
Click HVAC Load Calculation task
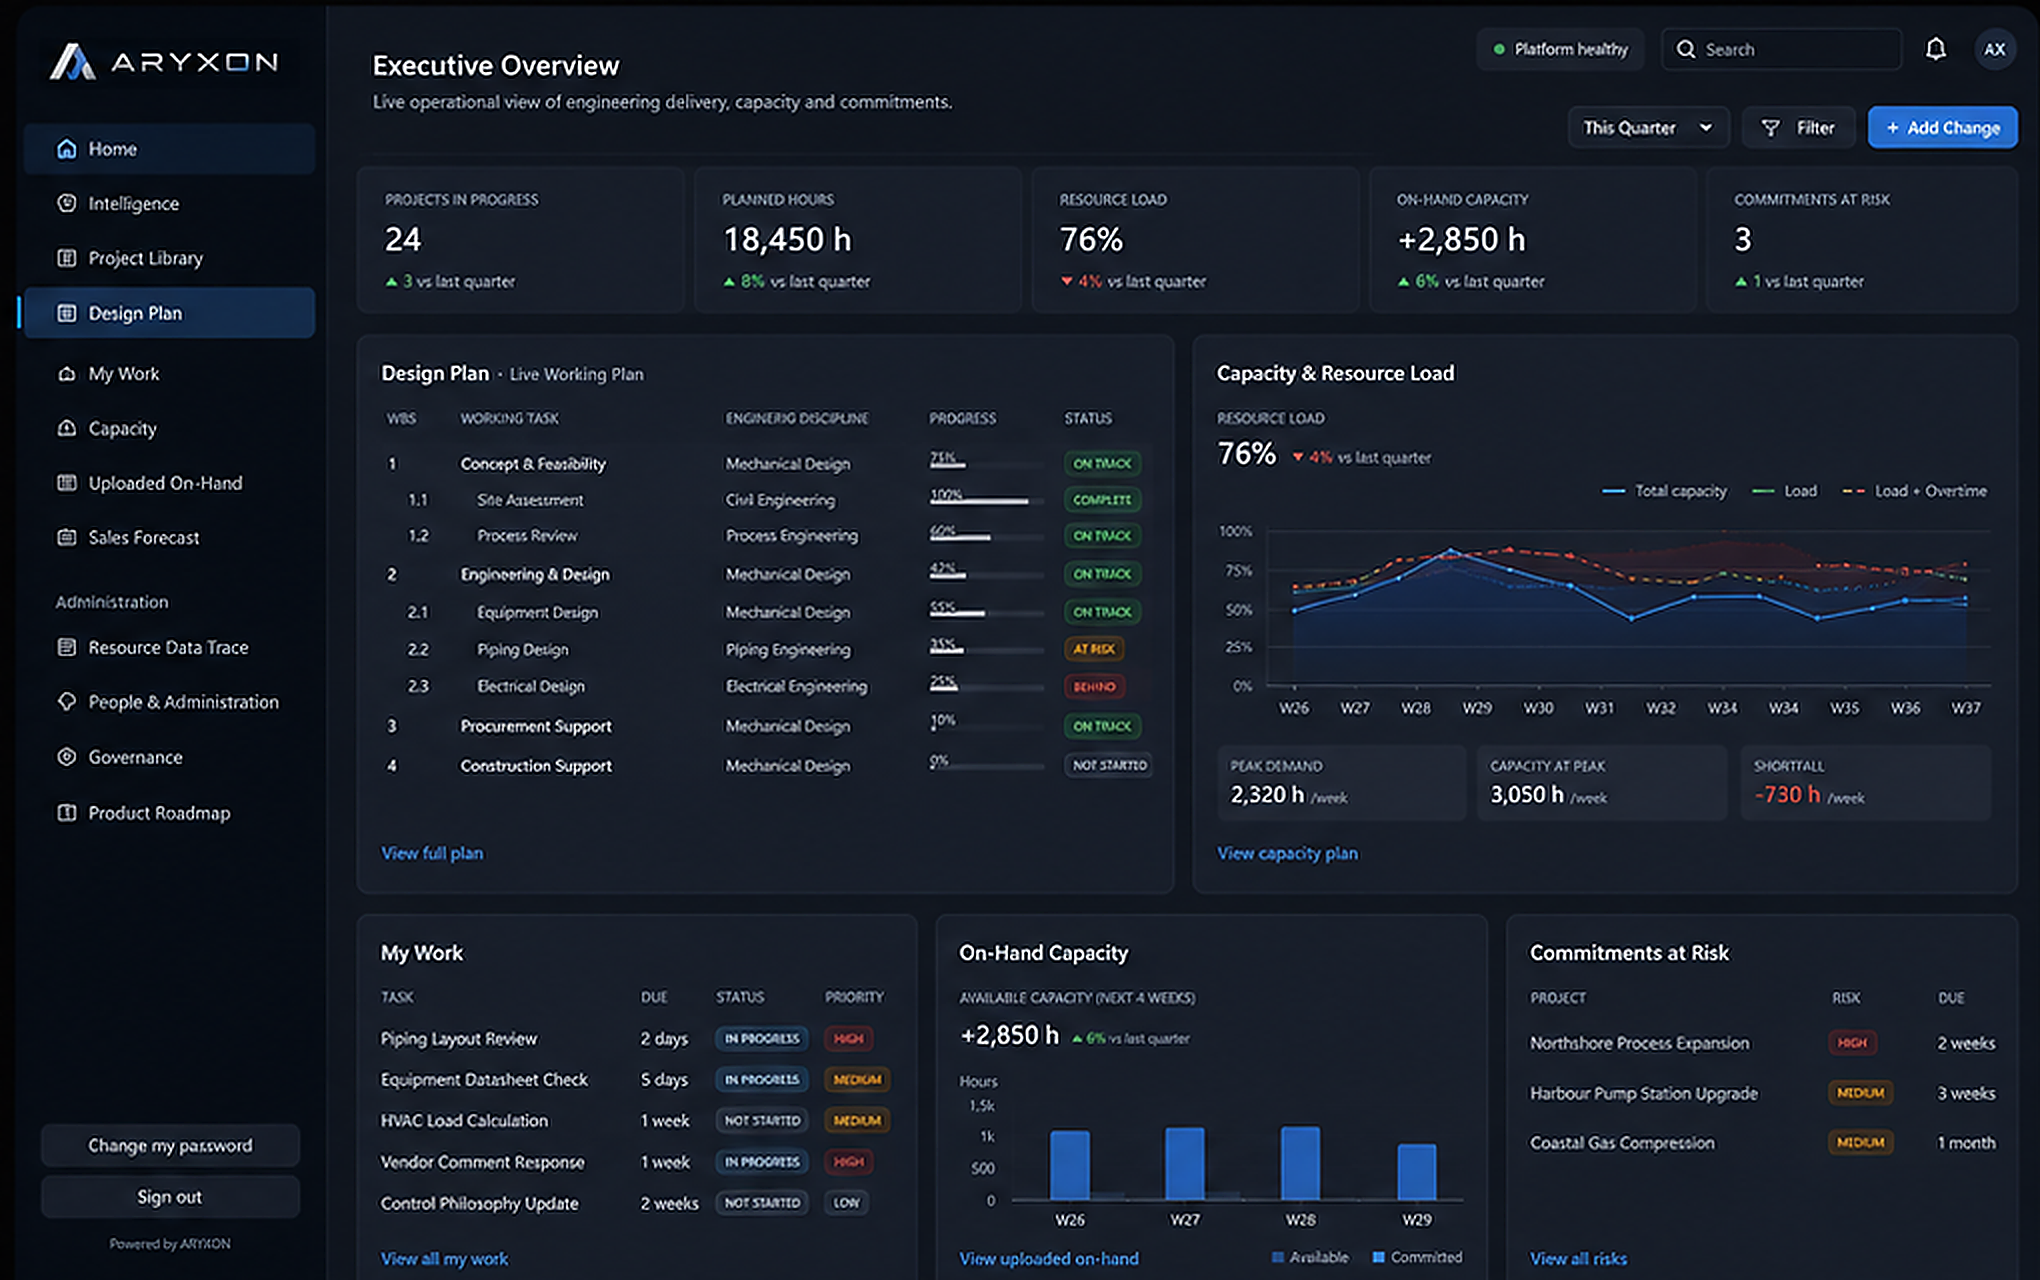point(464,1121)
